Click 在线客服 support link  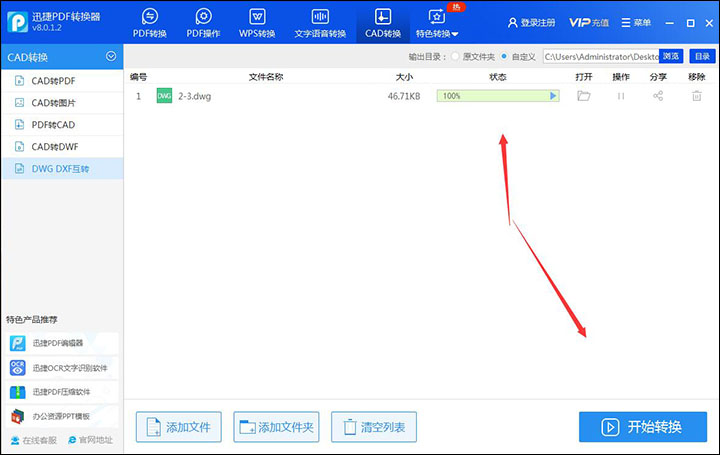pyautogui.click(x=34, y=440)
